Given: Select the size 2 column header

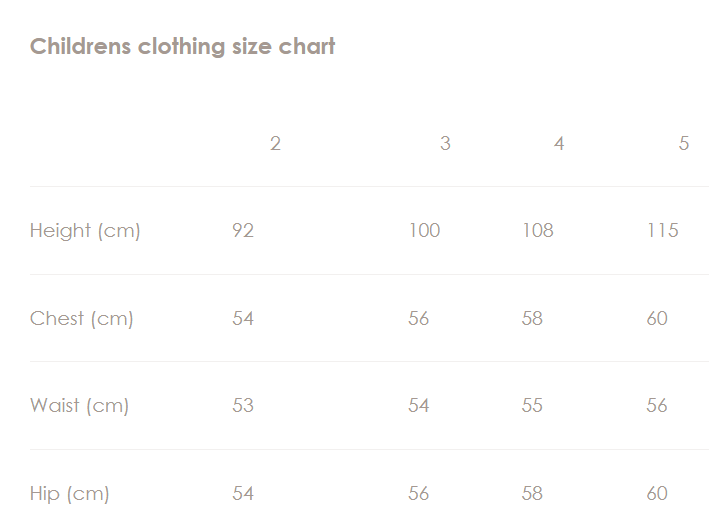Looking at the screenshot, I should tap(275, 143).
